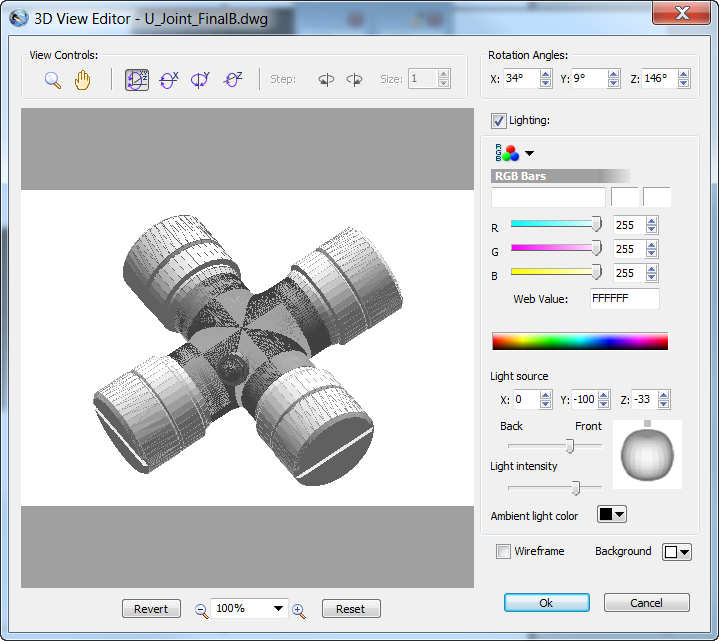Screen dimensions: 719x641
Task: Click the zoom in plus icon
Action: (x=298, y=609)
